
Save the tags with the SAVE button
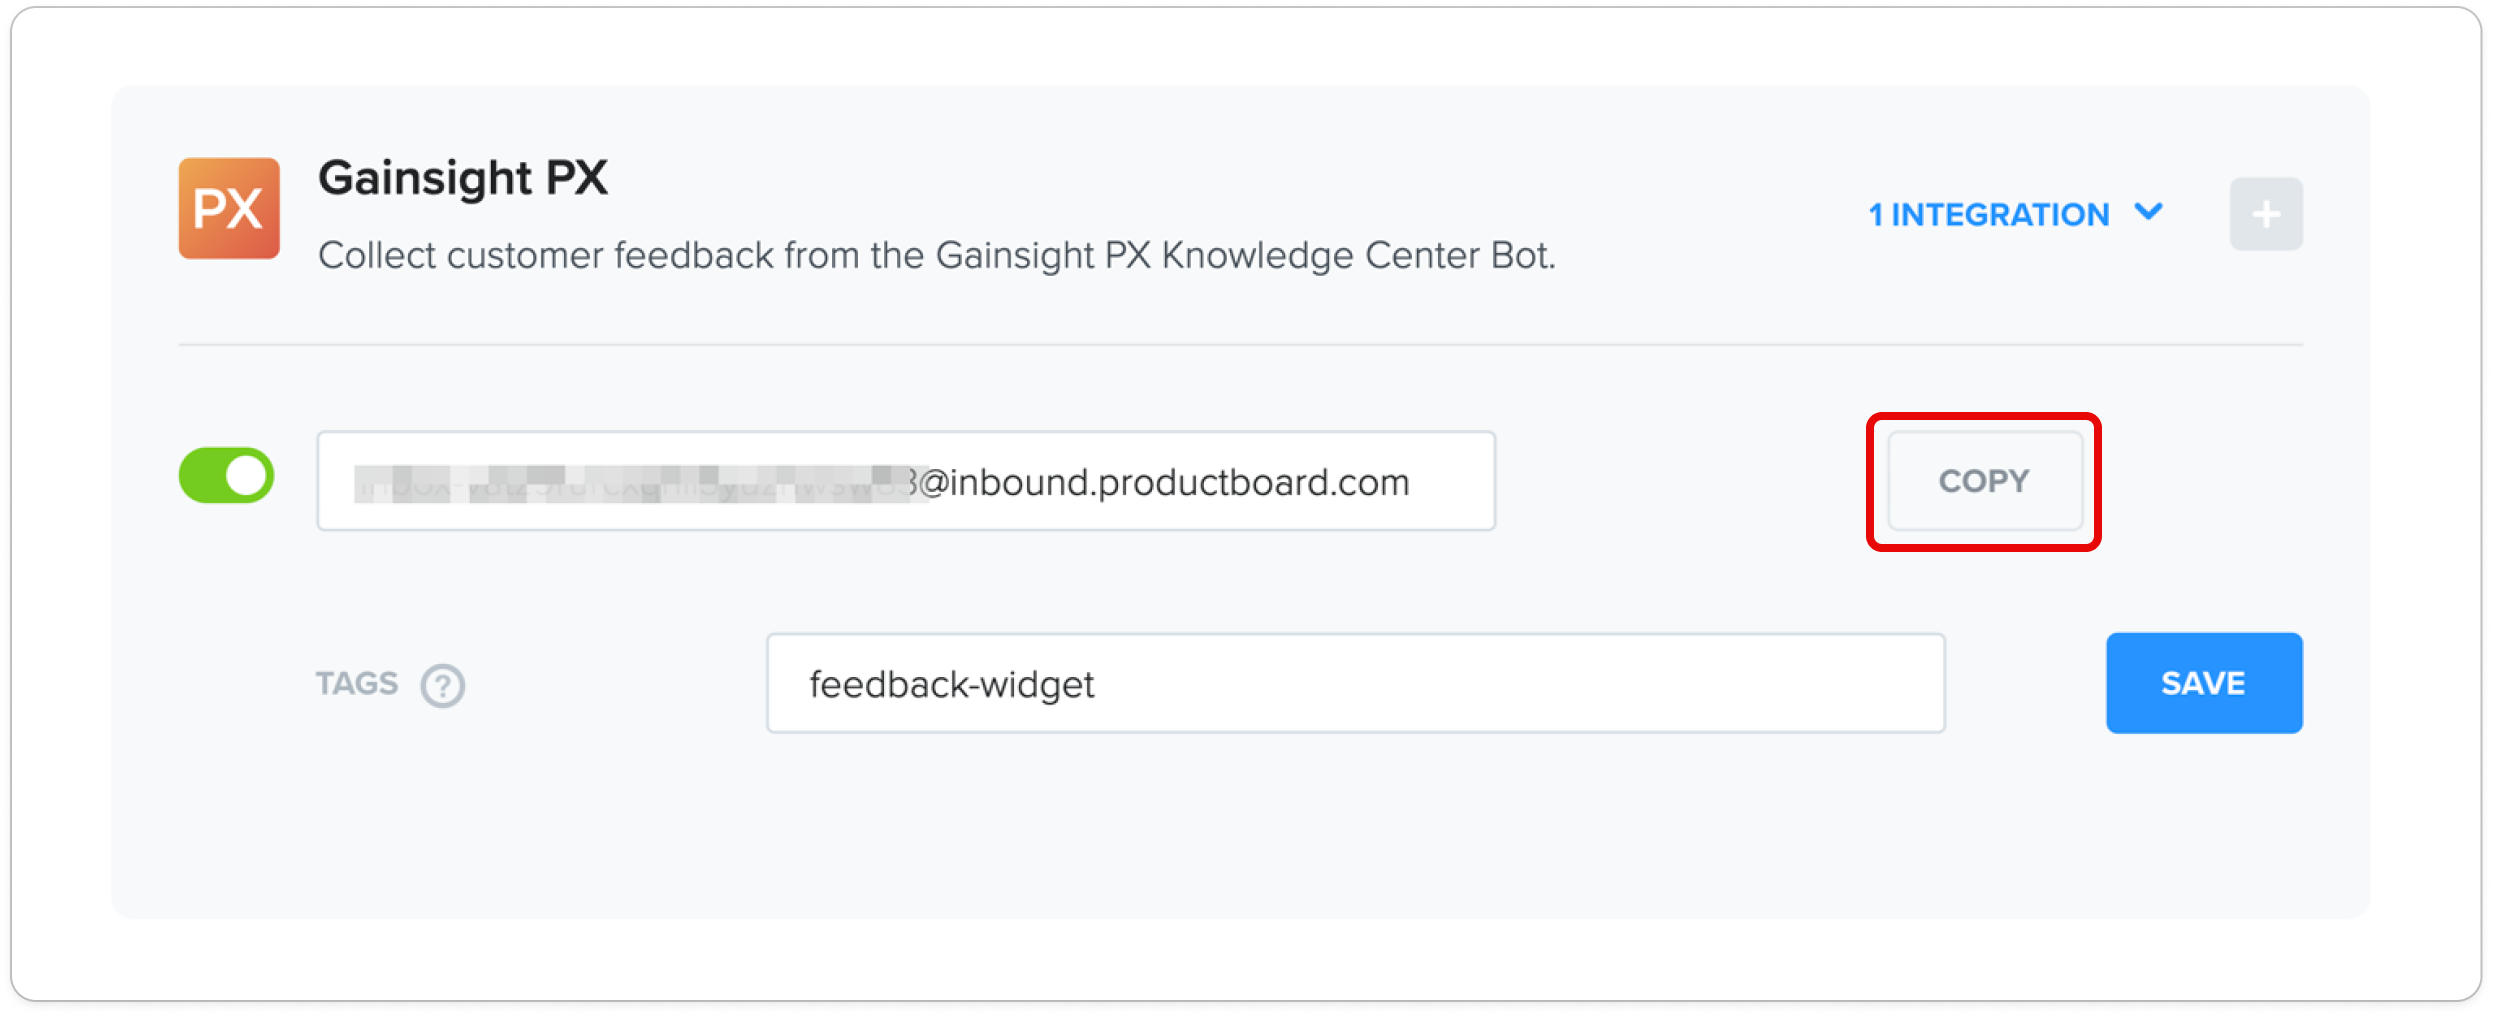pos(2204,683)
